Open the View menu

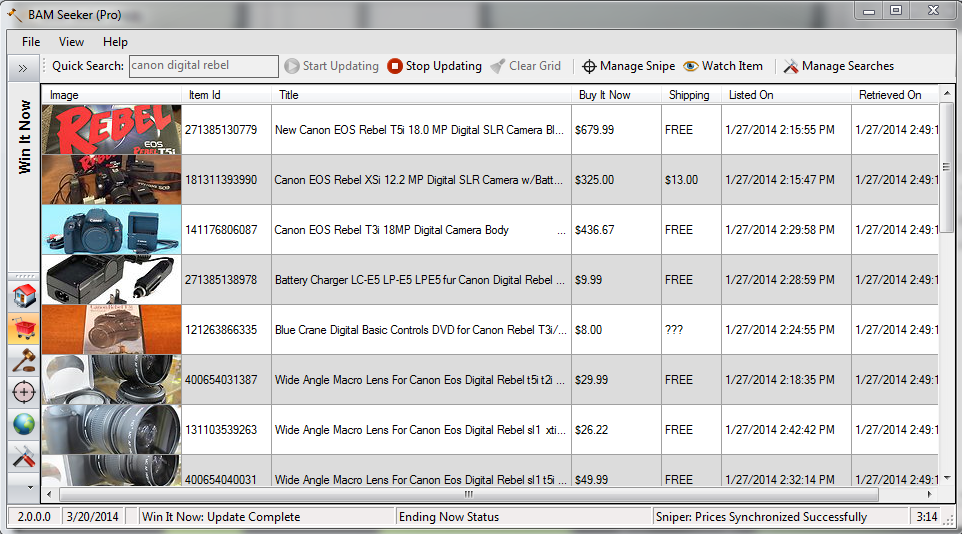[x=71, y=42]
